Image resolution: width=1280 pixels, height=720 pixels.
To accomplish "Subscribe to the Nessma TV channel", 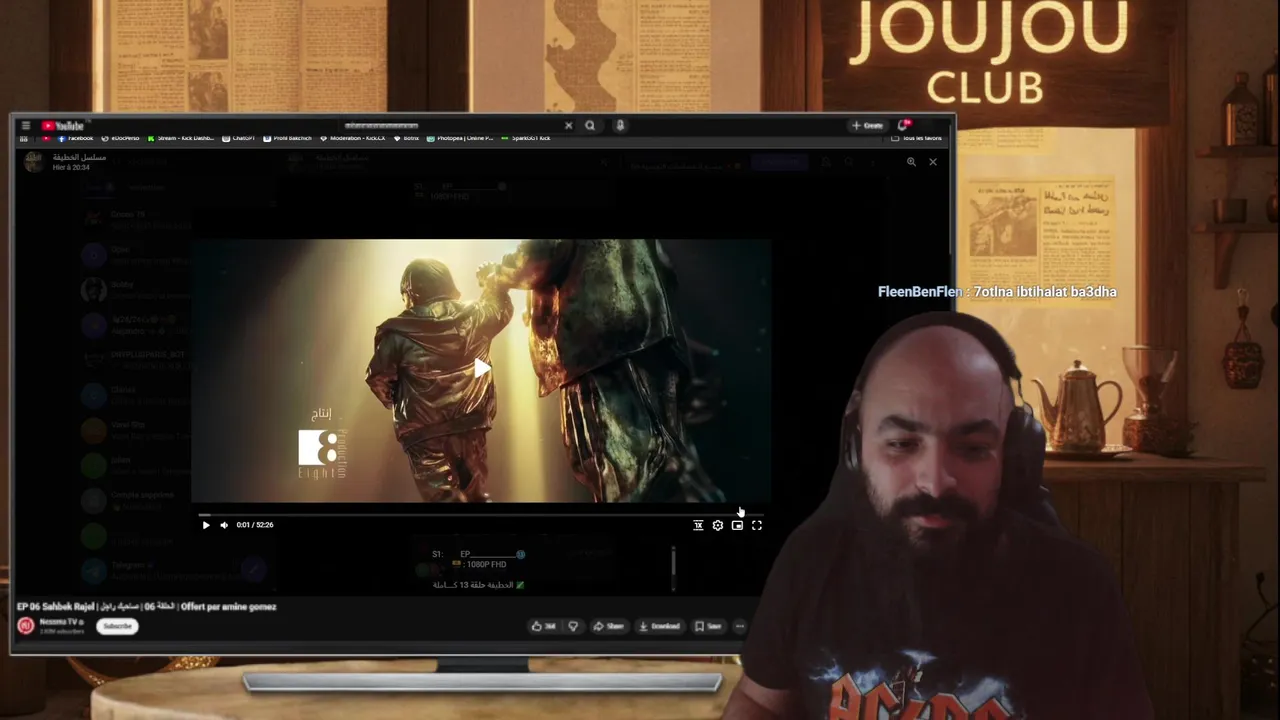I will pos(117,626).
